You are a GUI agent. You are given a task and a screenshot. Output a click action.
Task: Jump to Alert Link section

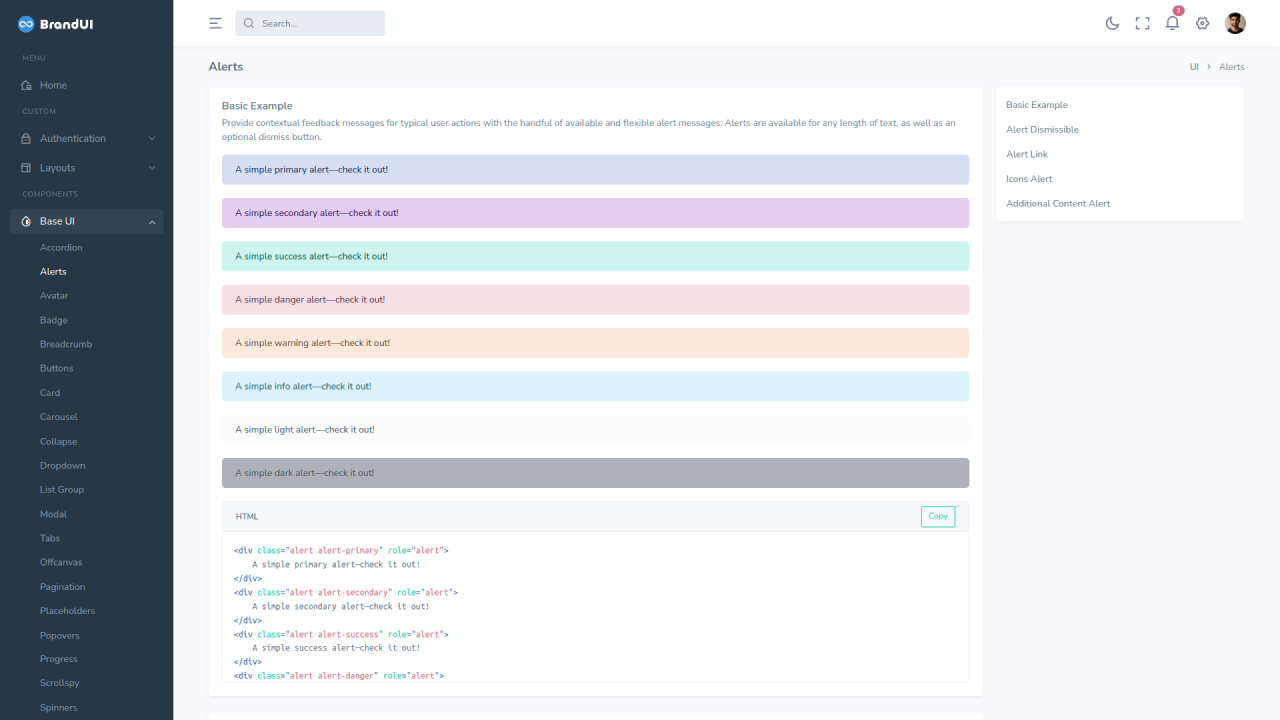coord(1027,154)
